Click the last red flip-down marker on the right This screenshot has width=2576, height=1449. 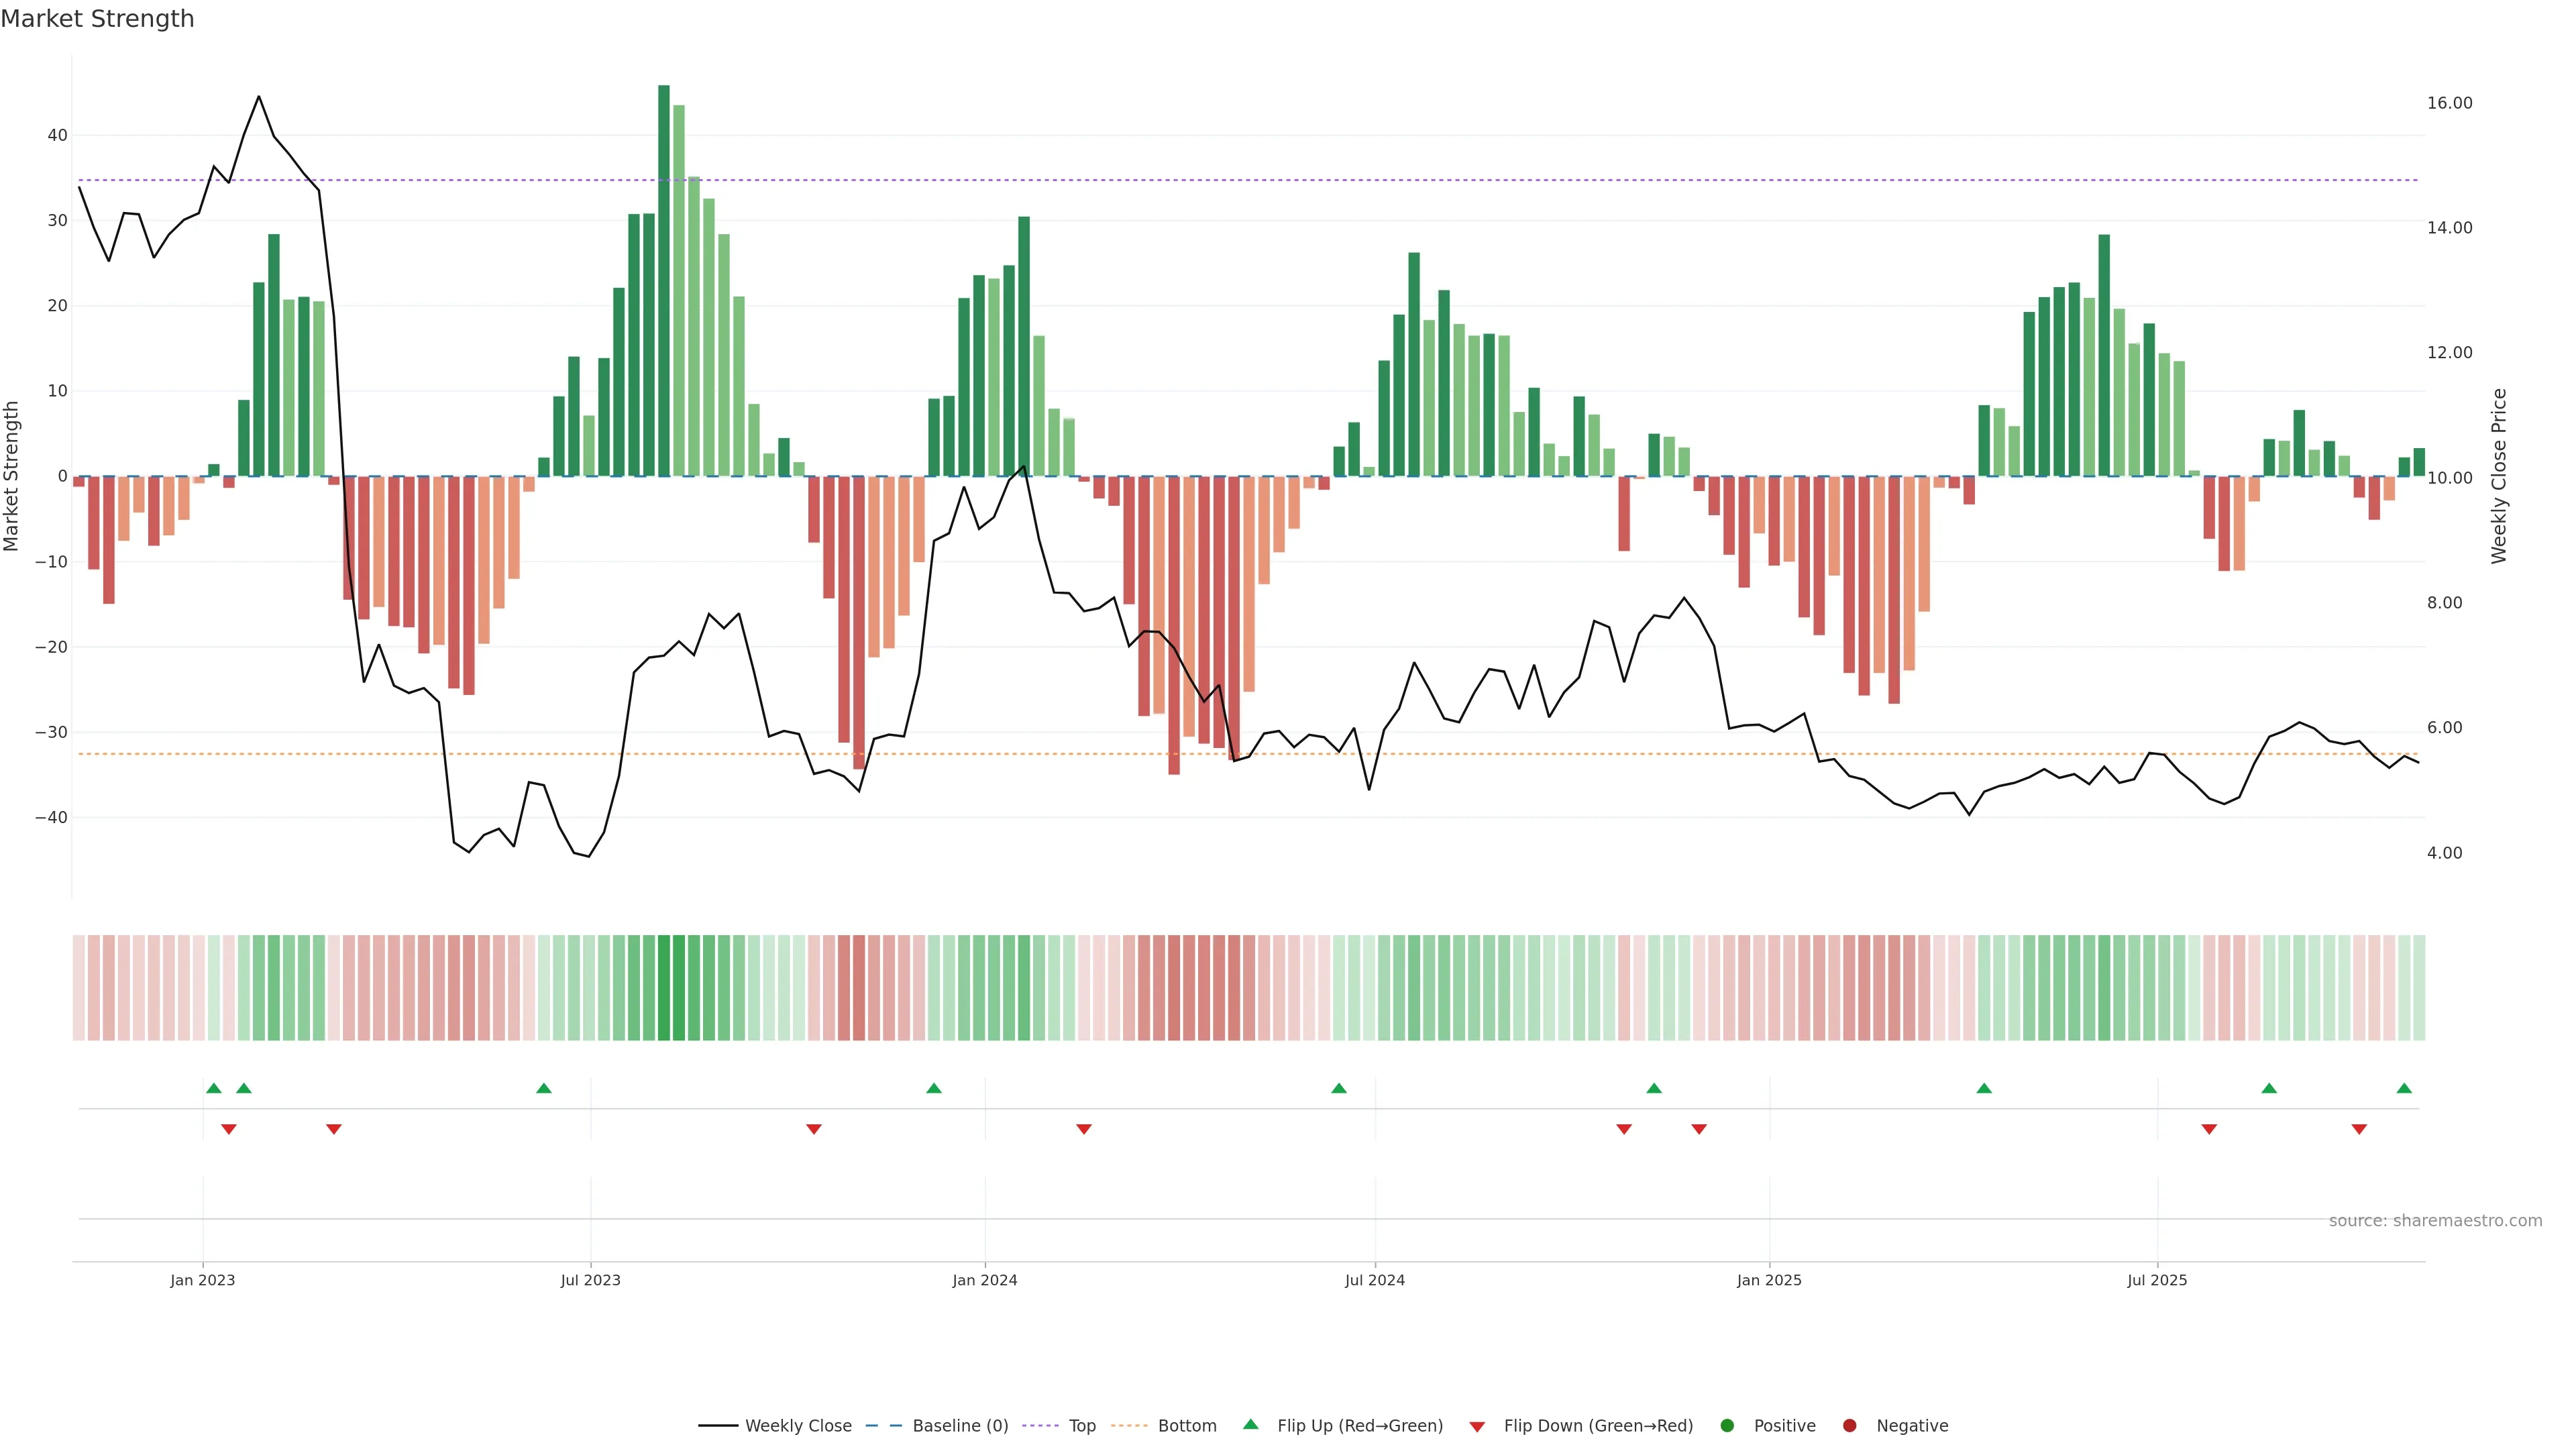click(x=2359, y=1129)
